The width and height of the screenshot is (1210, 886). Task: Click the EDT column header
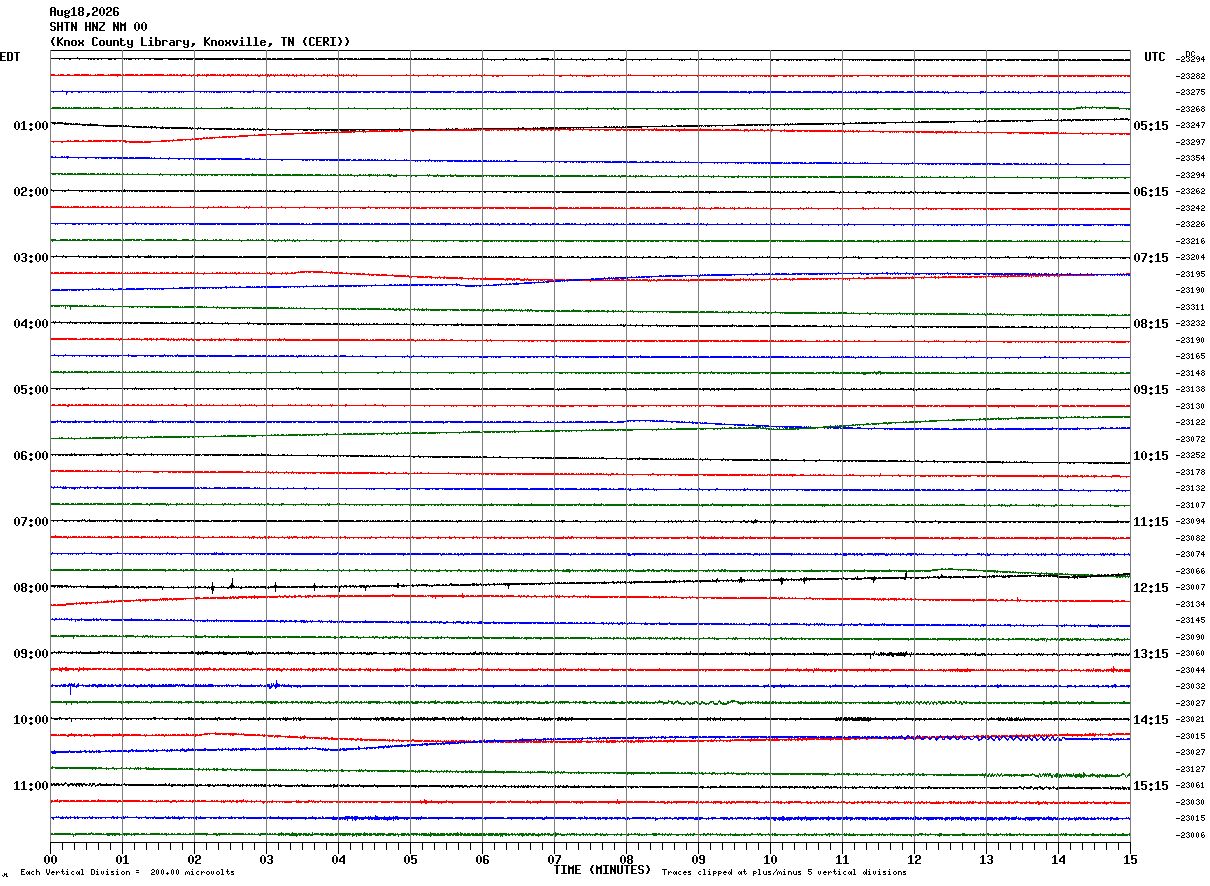(x=10, y=57)
